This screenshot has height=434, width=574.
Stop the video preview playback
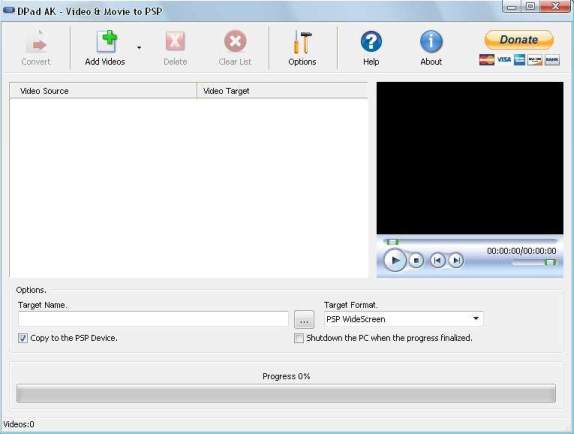coord(416,260)
